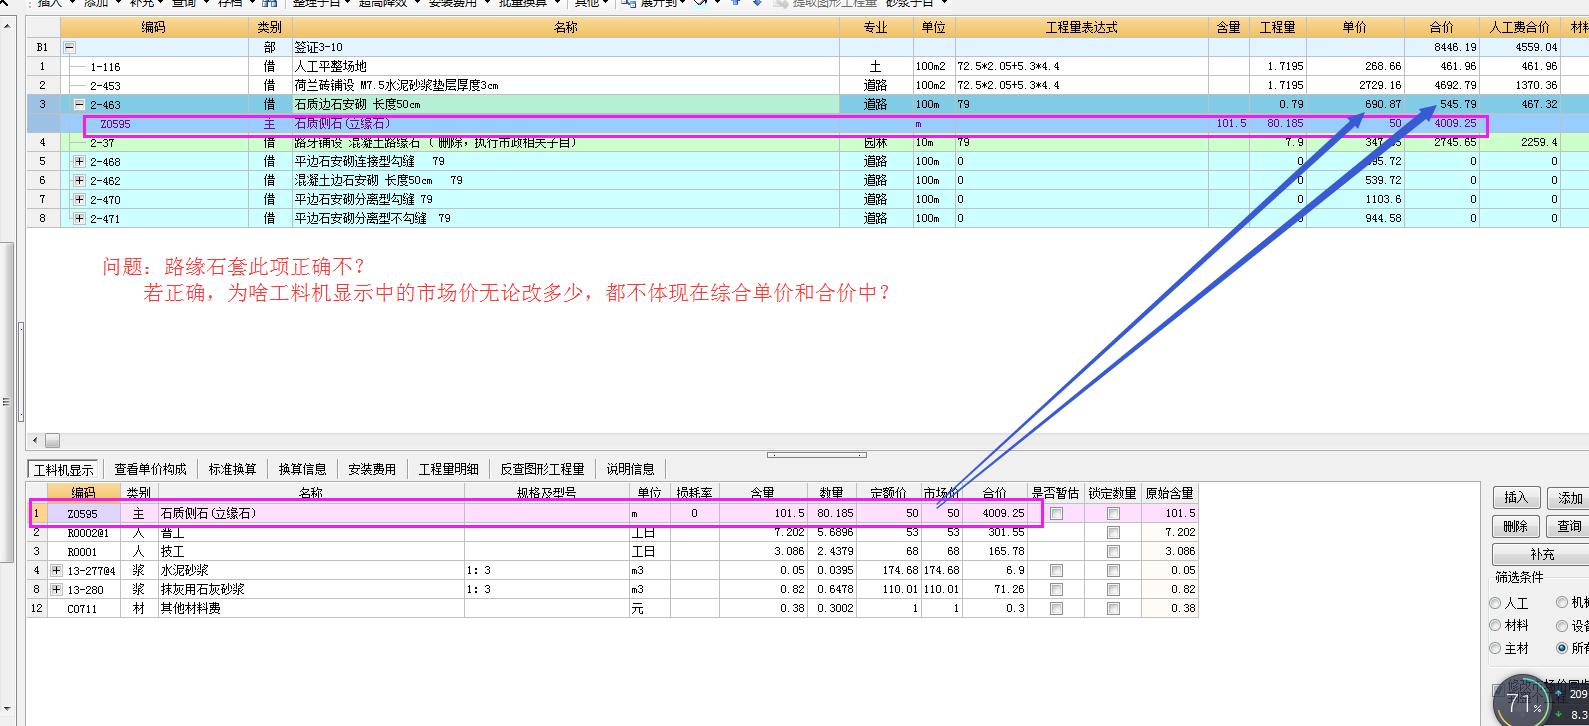
Task: Click 人工费合价 cell 1370.36
Action: [1520, 85]
